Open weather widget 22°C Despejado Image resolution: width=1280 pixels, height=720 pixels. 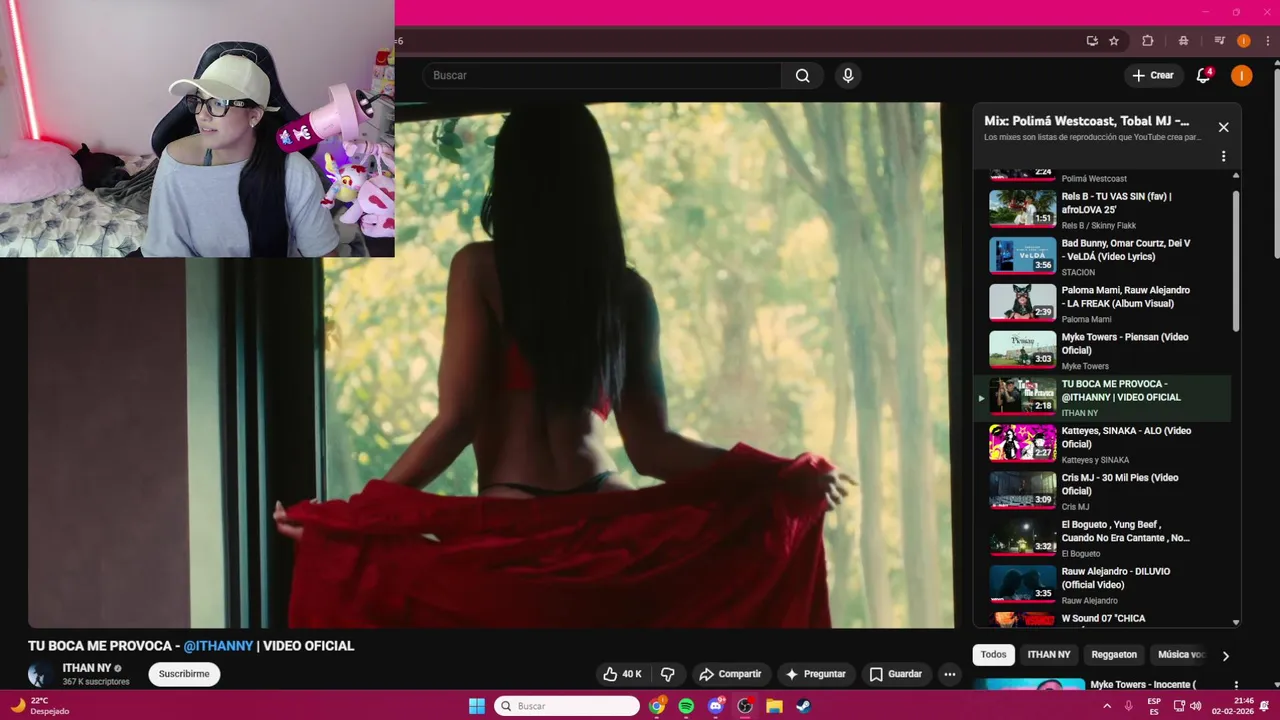[40, 706]
